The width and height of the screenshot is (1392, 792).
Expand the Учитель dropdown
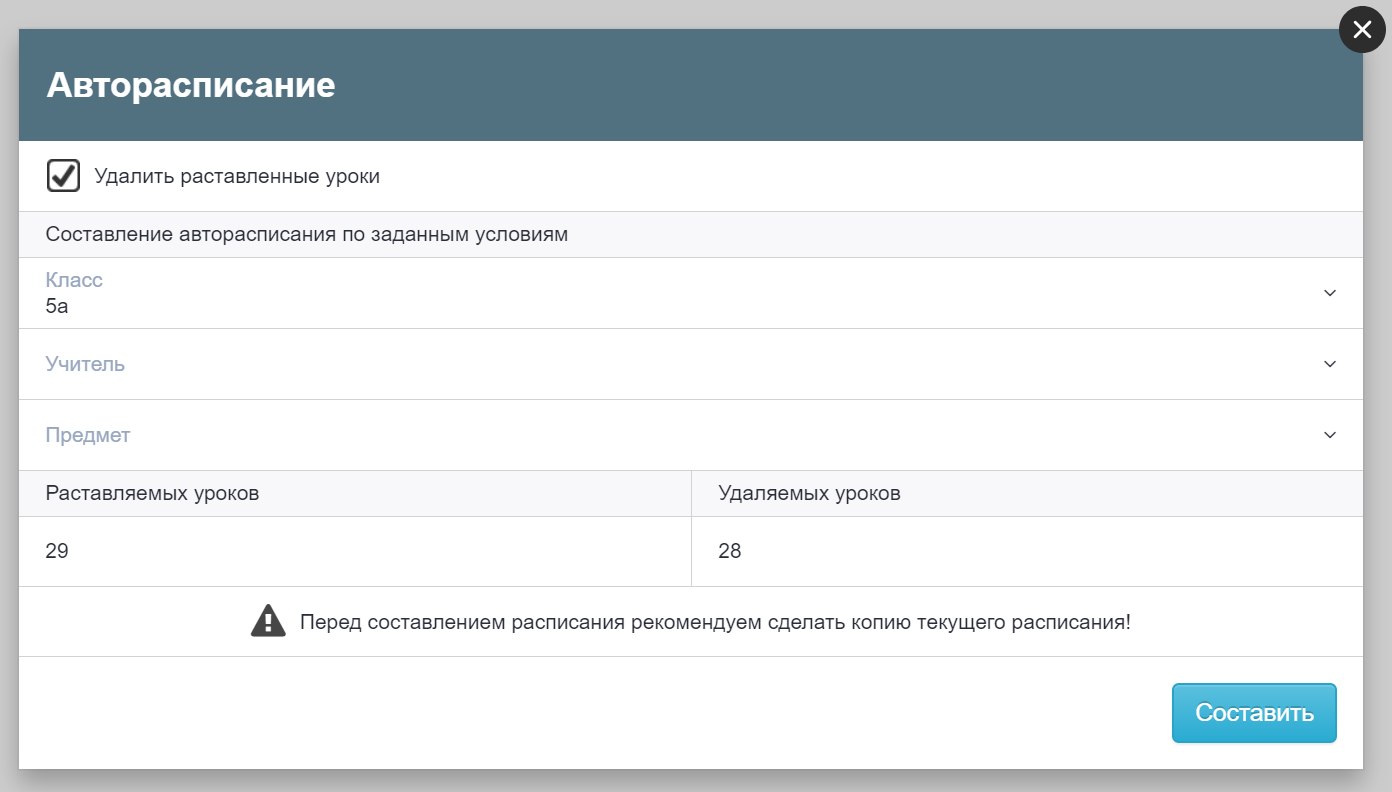point(691,364)
